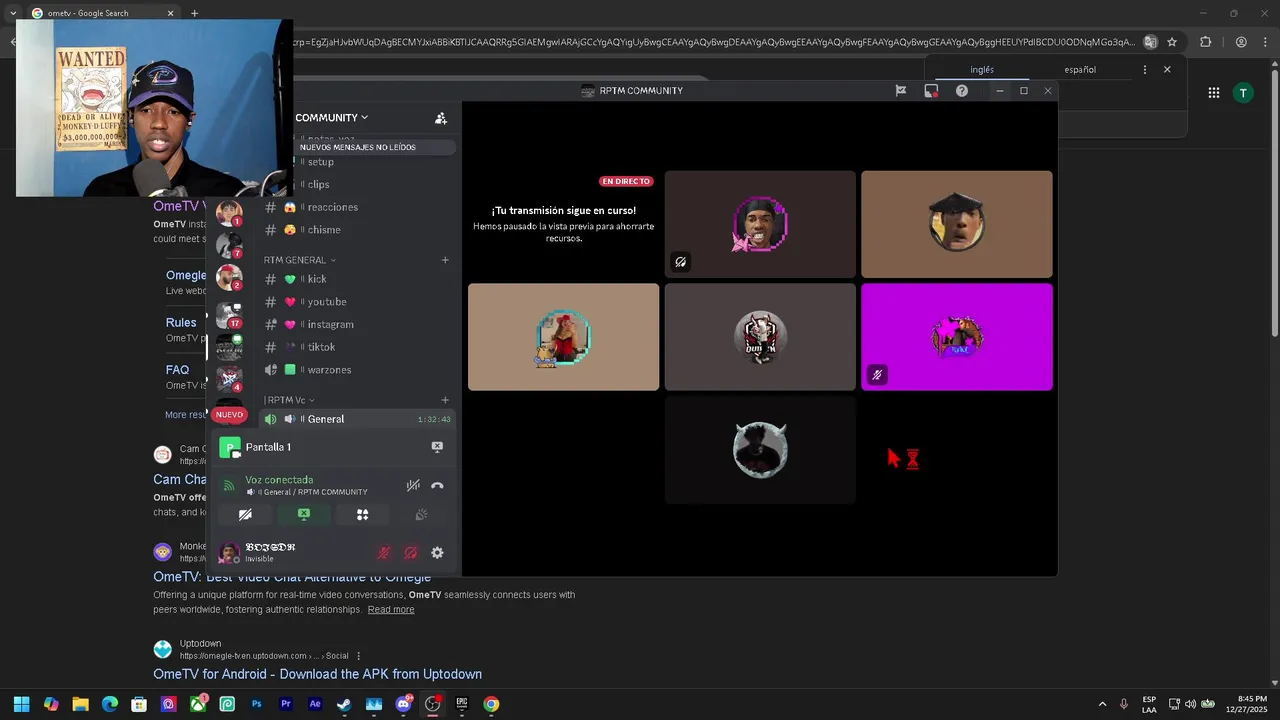Open Chrome profile icon
The width and height of the screenshot is (1280, 720).
(1241, 42)
